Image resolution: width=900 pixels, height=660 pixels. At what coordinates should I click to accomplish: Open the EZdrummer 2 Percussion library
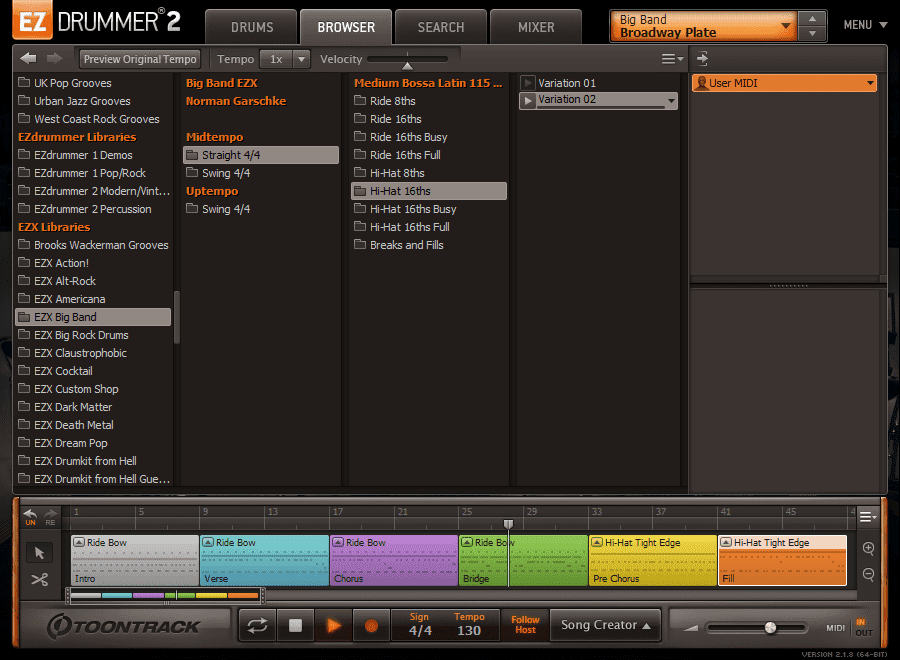93,209
